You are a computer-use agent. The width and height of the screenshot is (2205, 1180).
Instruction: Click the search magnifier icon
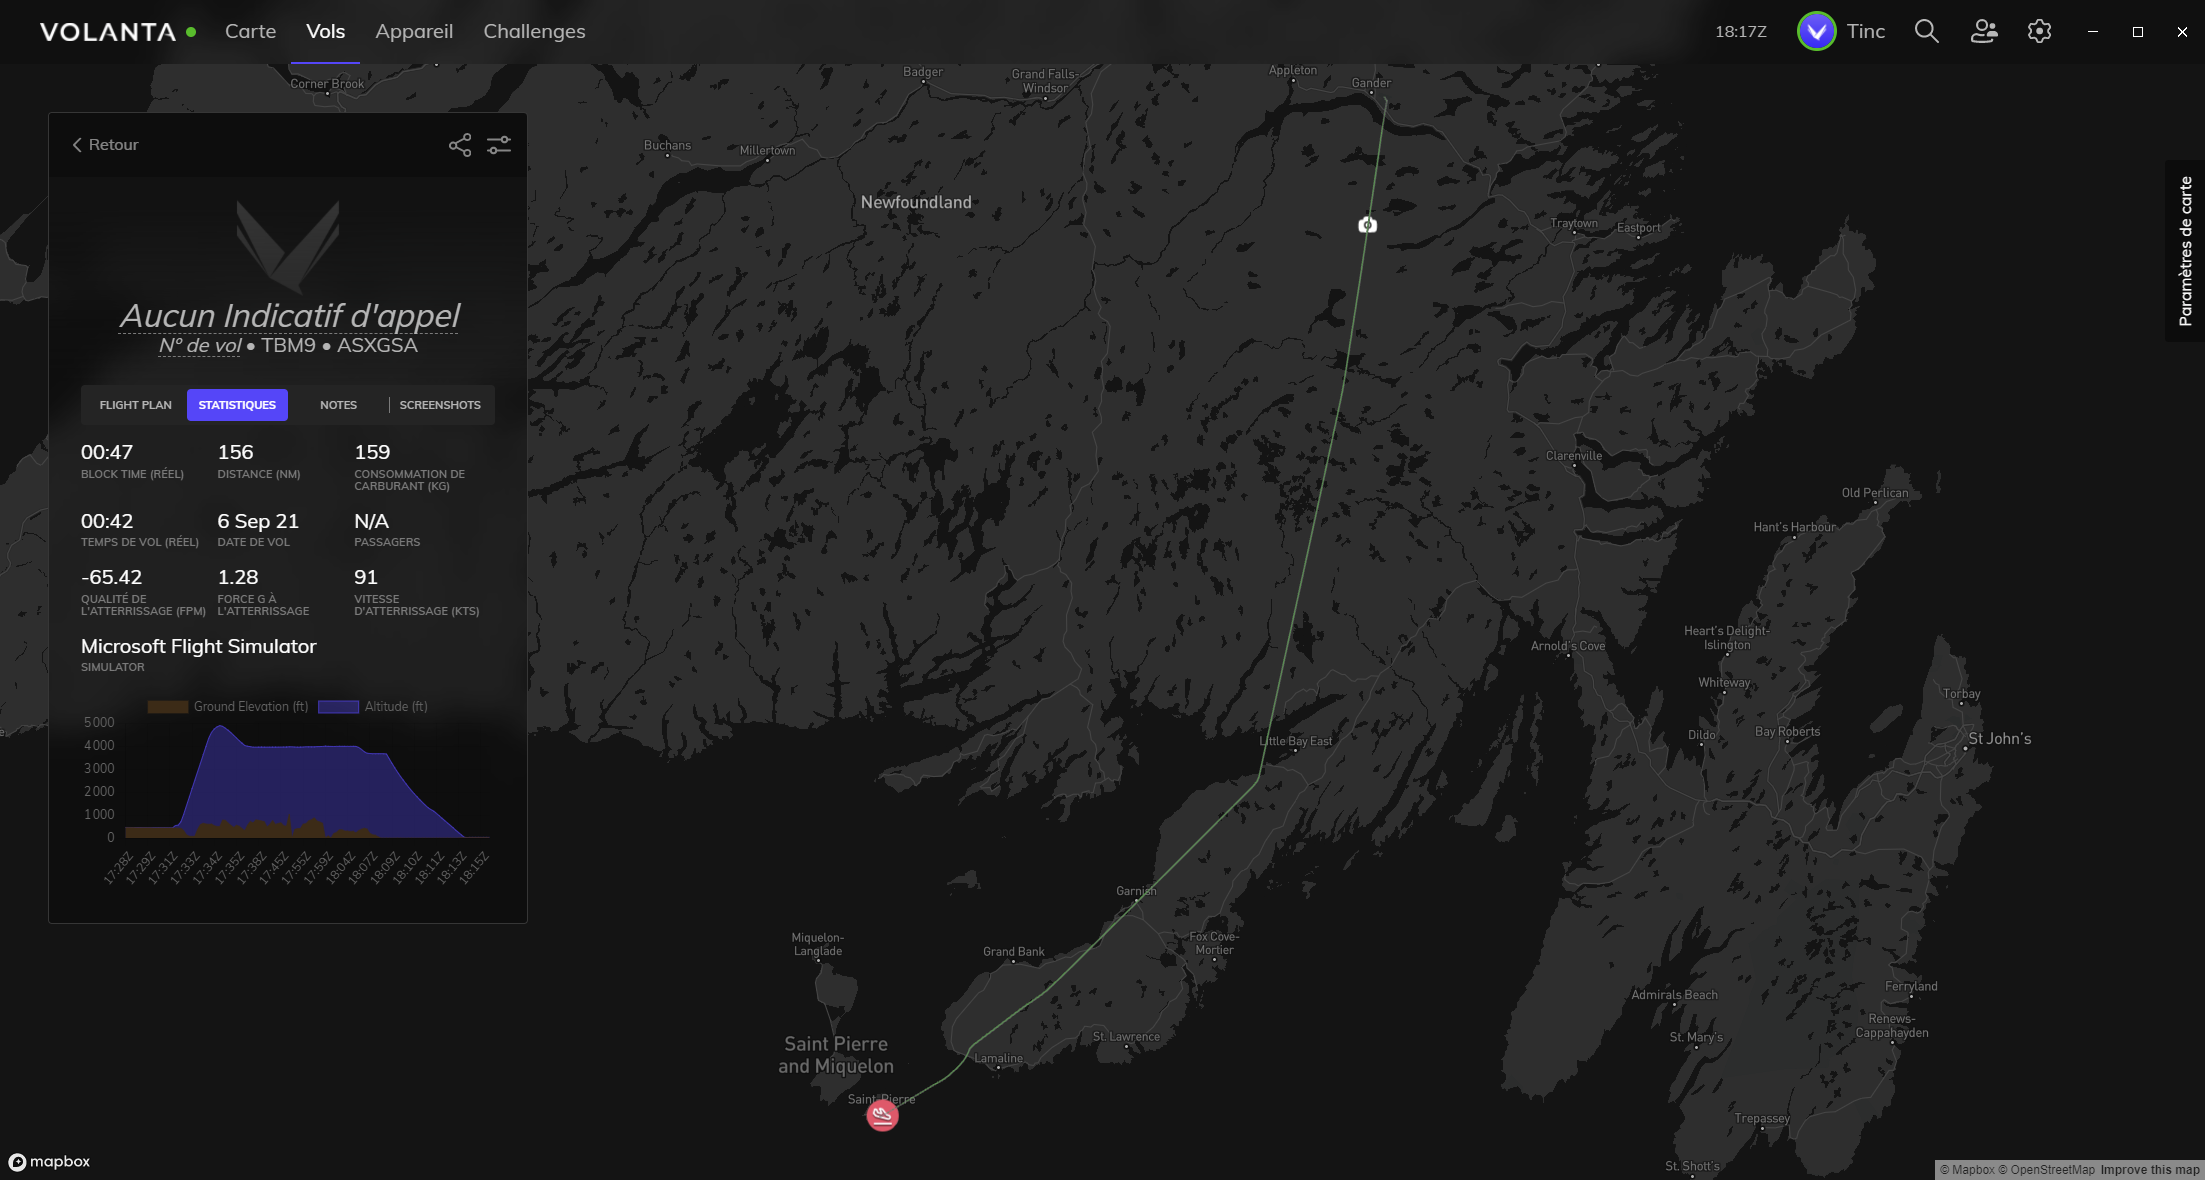pyautogui.click(x=1926, y=31)
